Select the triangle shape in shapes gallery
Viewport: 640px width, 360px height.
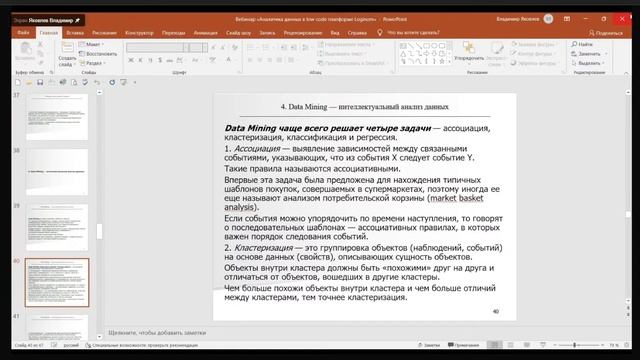tap(403, 53)
